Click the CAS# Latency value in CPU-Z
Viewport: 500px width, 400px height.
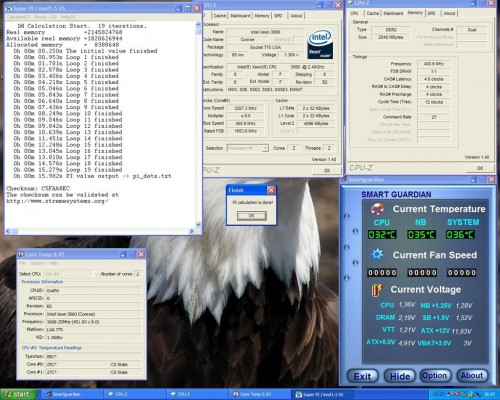point(434,79)
